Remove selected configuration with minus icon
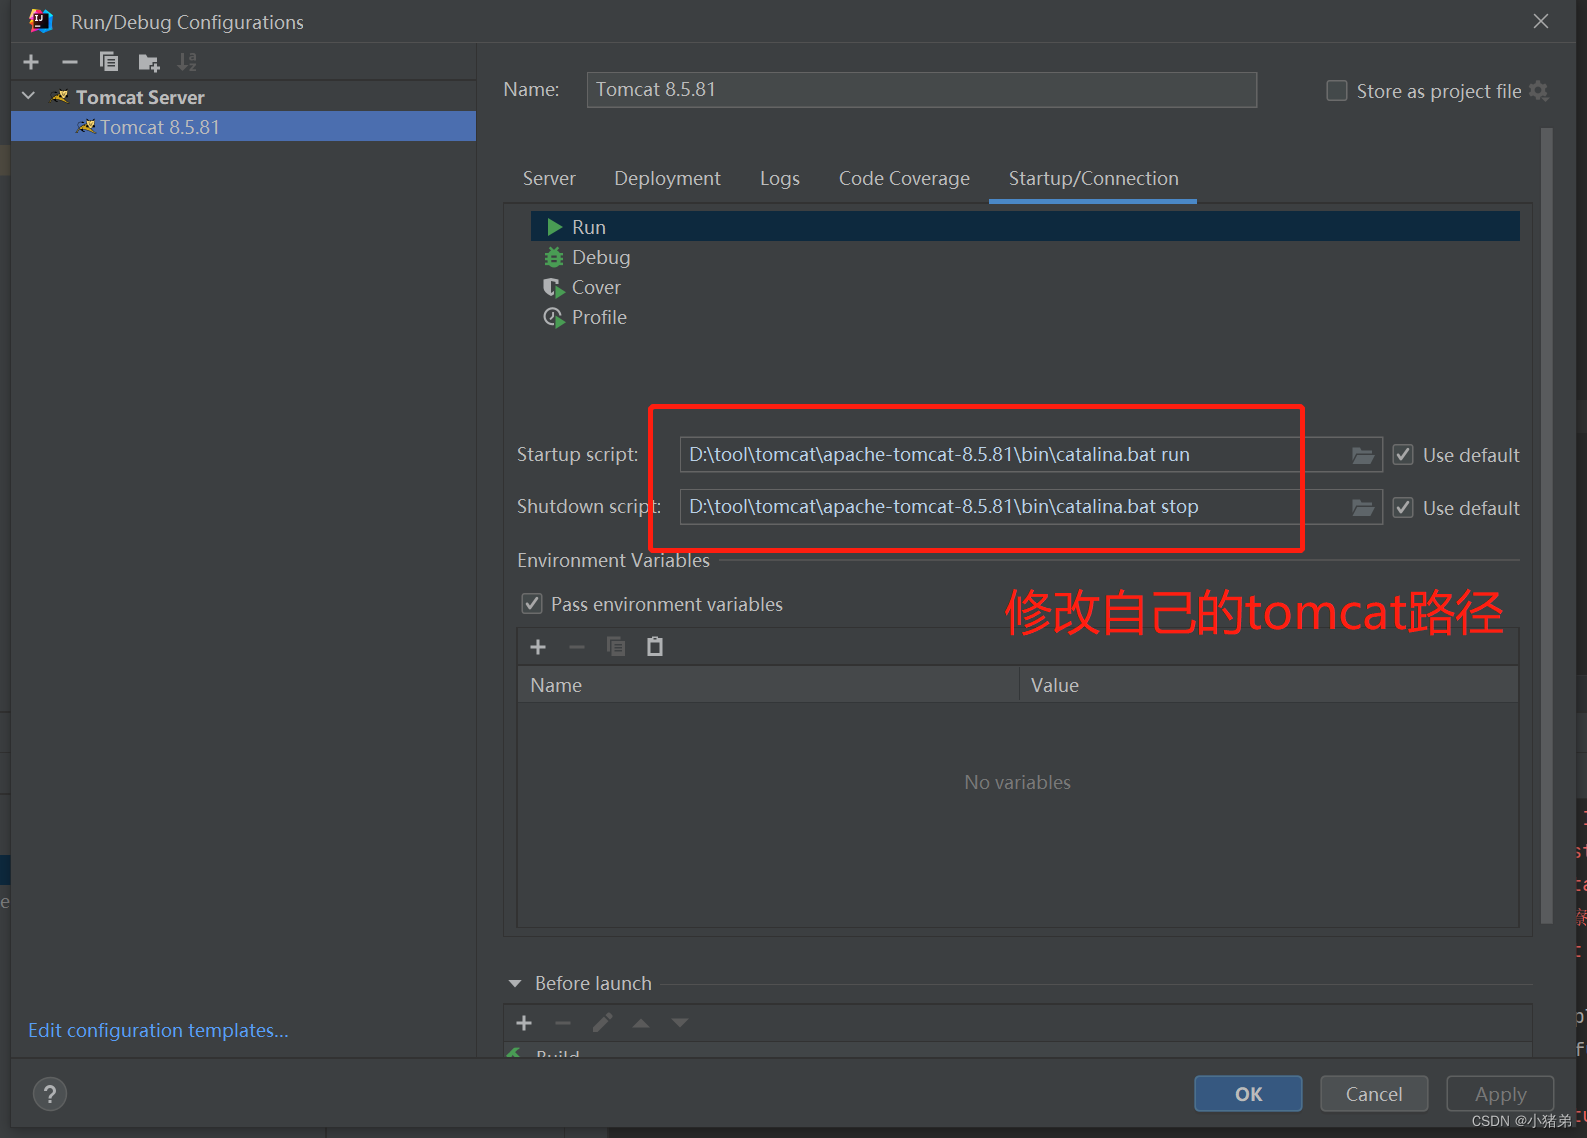 [x=69, y=62]
